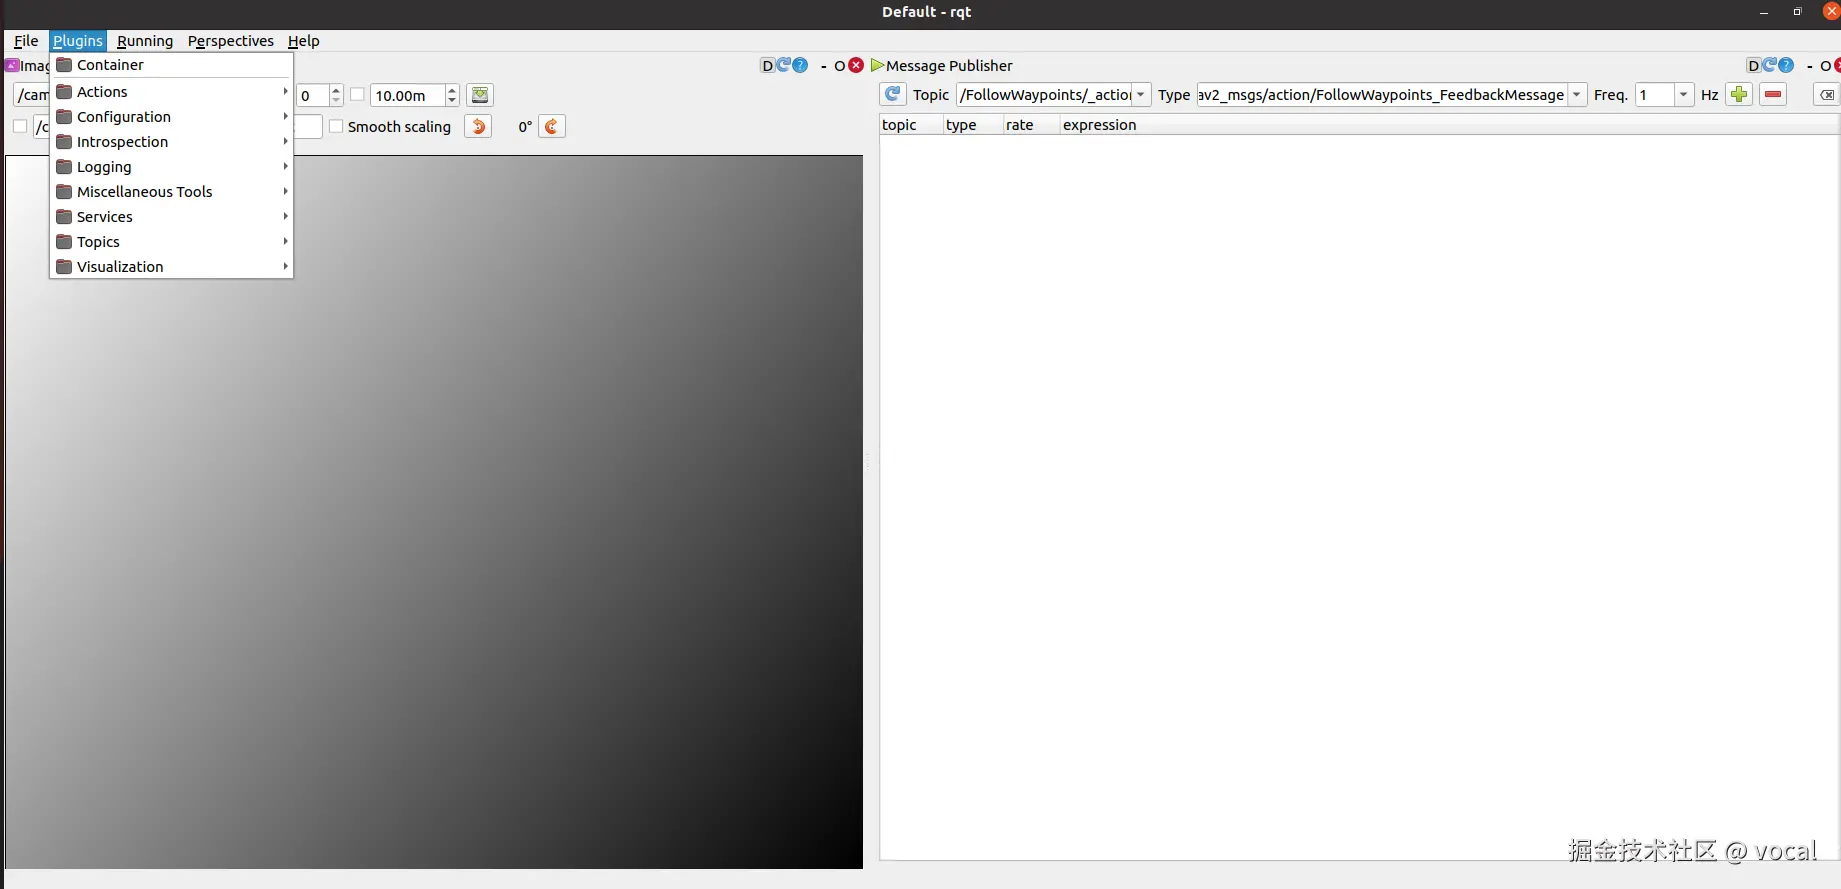The width and height of the screenshot is (1841, 889).
Task: Click the message Type text field
Action: click(1382, 94)
